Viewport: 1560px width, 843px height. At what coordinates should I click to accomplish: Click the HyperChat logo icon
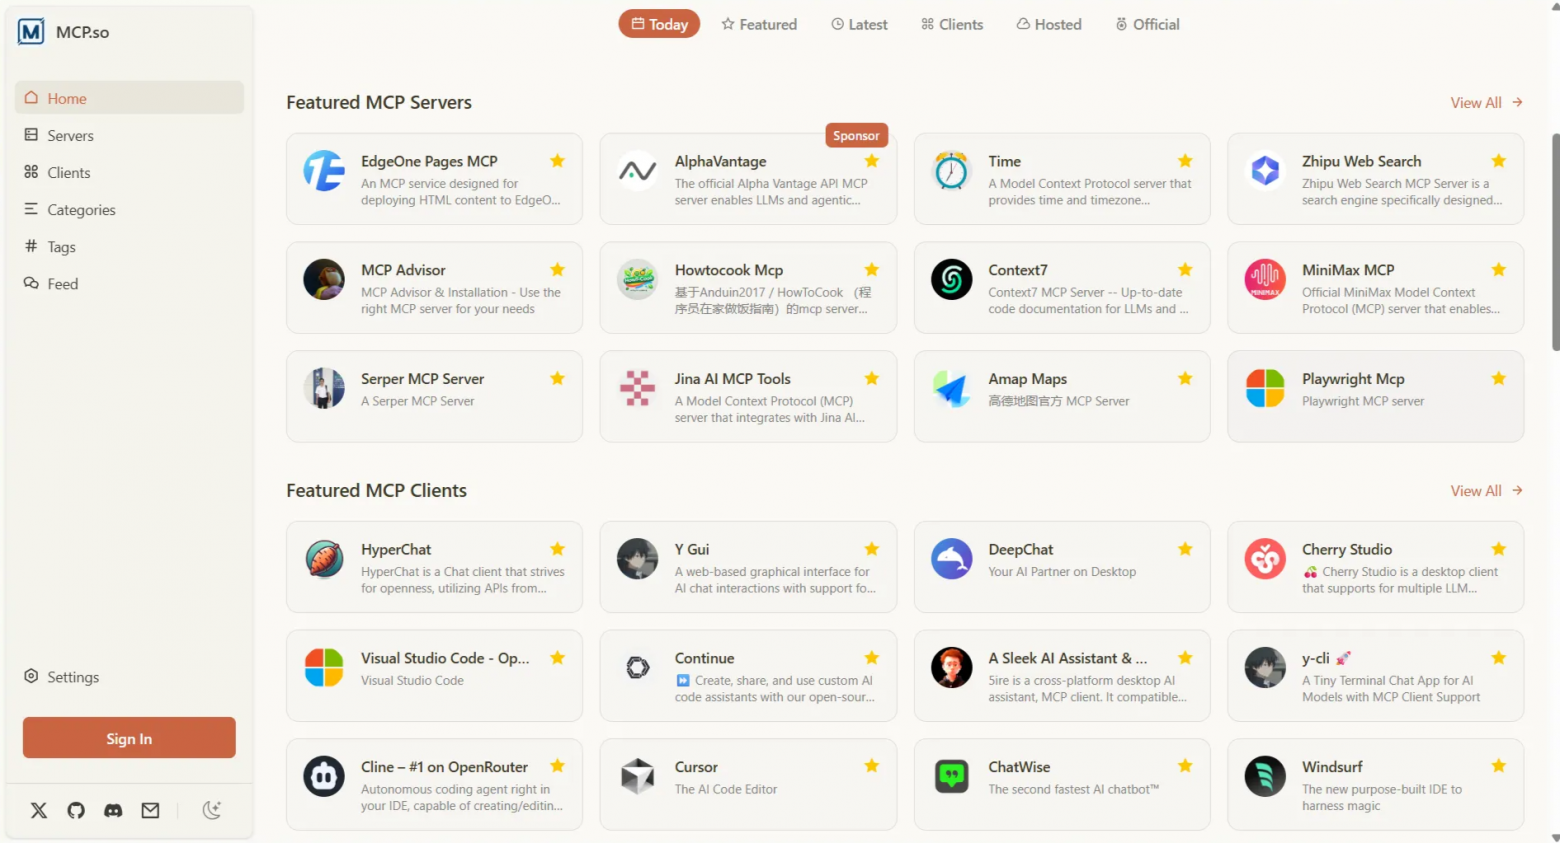pyautogui.click(x=324, y=559)
